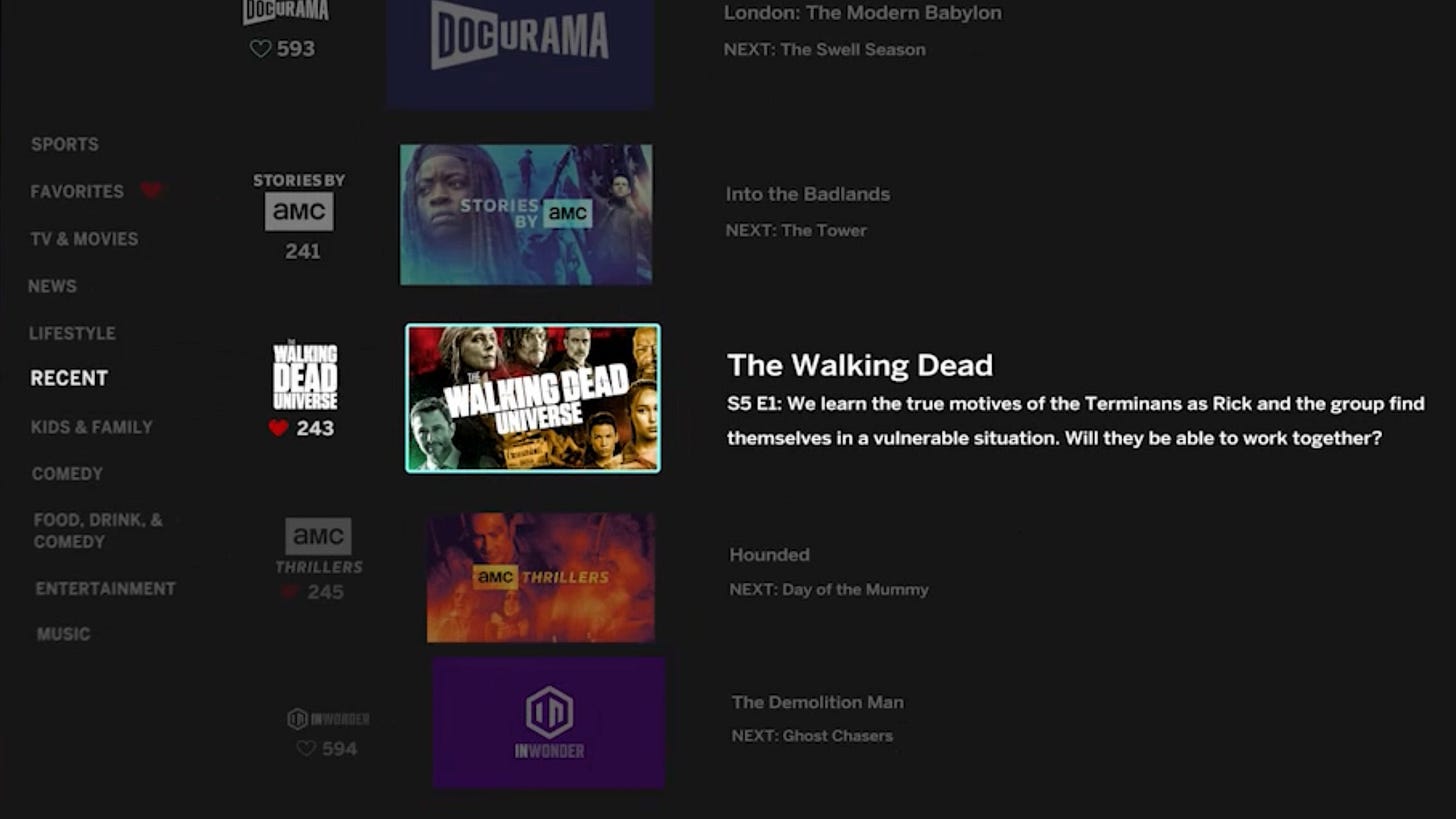
Task: Select the Entertainment category
Action: point(105,589)
